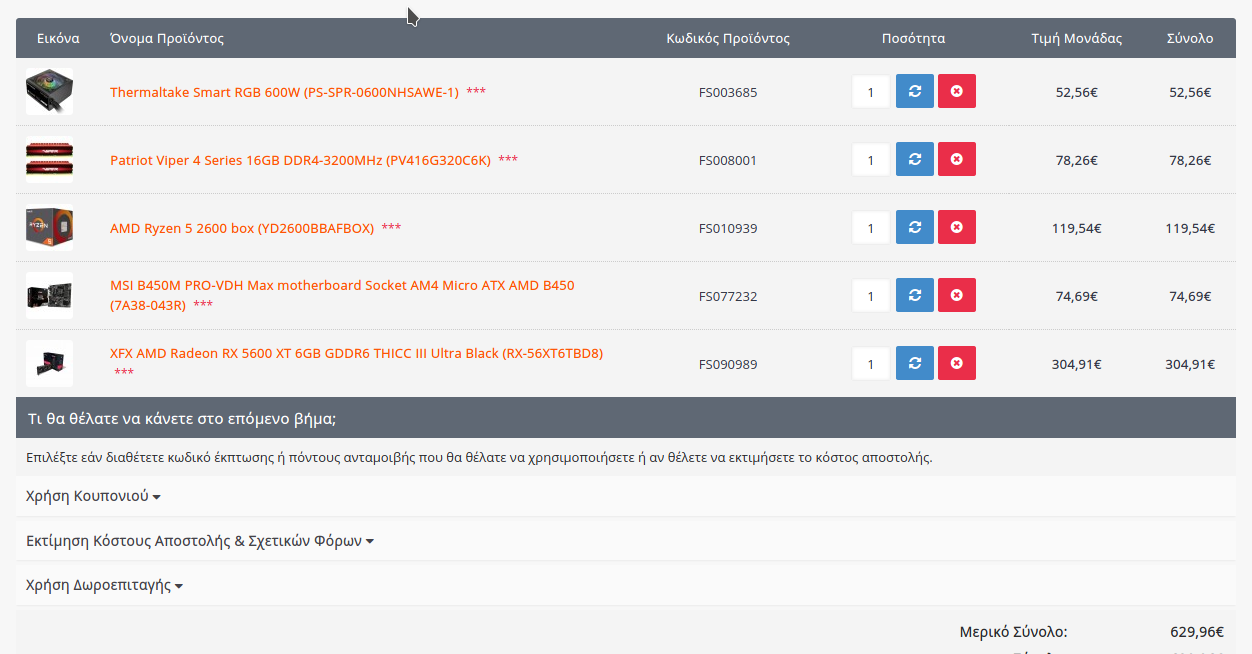
Task: Open AMD Ryzen 5 2600 box product link
Action: pyautogui.click(x=242, y=228)
